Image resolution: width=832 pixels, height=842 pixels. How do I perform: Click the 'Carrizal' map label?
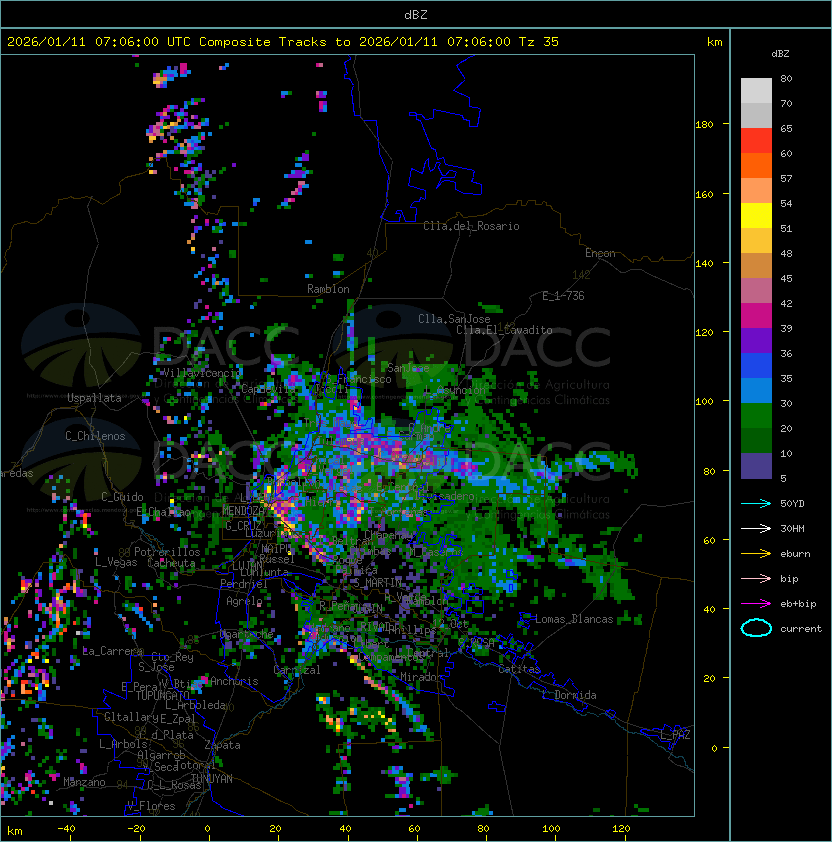point(297,670)
